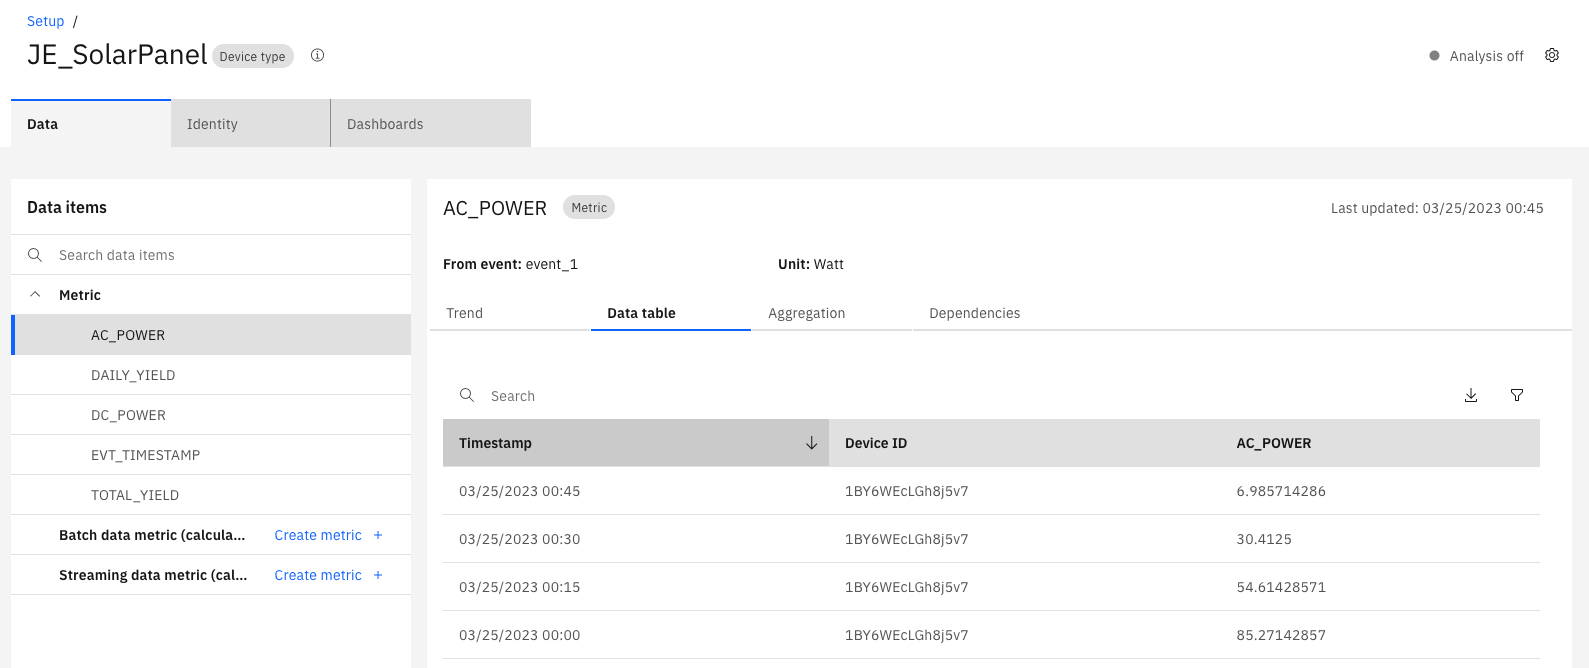Select EVT_TIMESTAMP data item

point(211,455)
